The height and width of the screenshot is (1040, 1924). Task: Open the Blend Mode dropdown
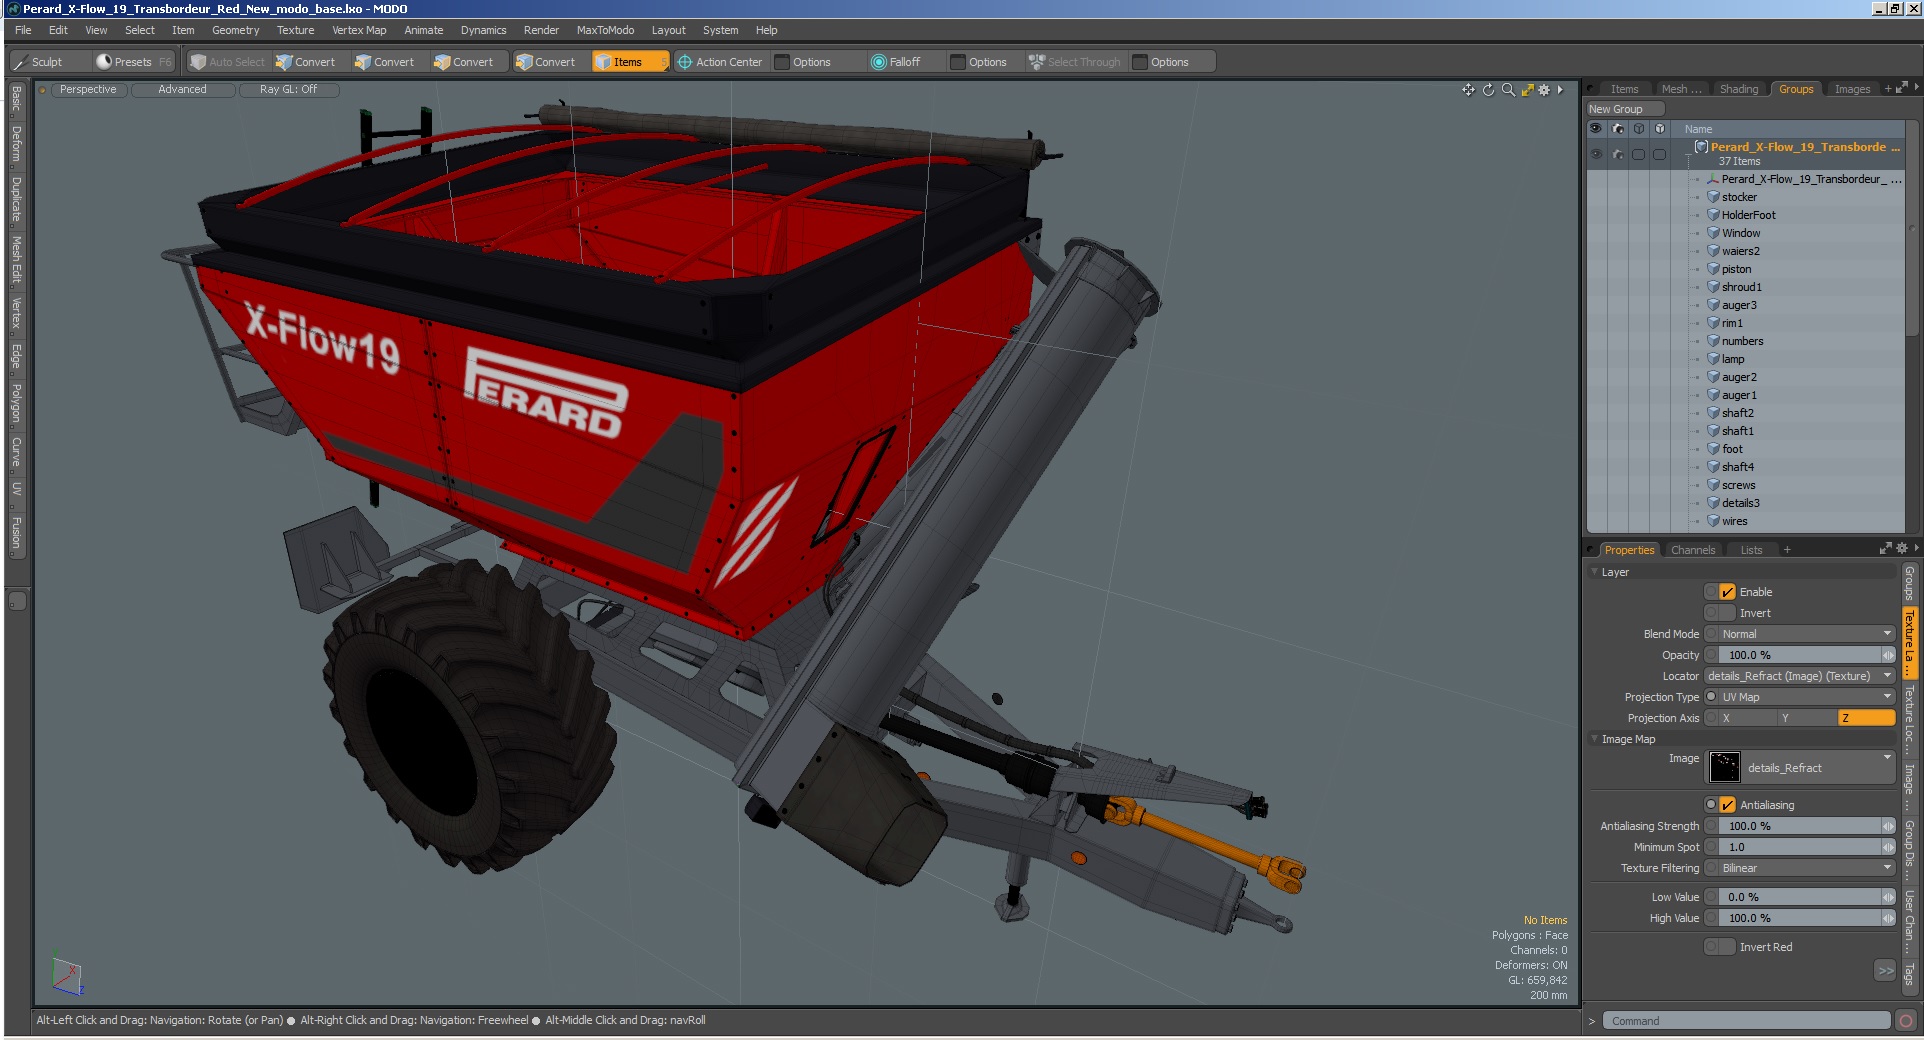click(1807, 634)
